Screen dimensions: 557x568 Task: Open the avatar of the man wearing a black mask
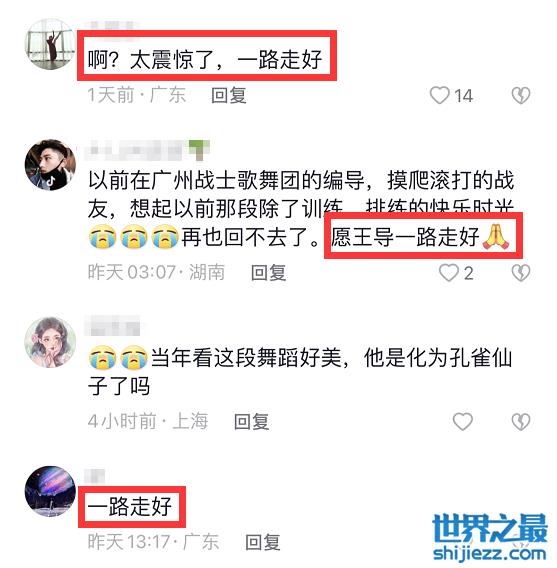click(50, 165)
